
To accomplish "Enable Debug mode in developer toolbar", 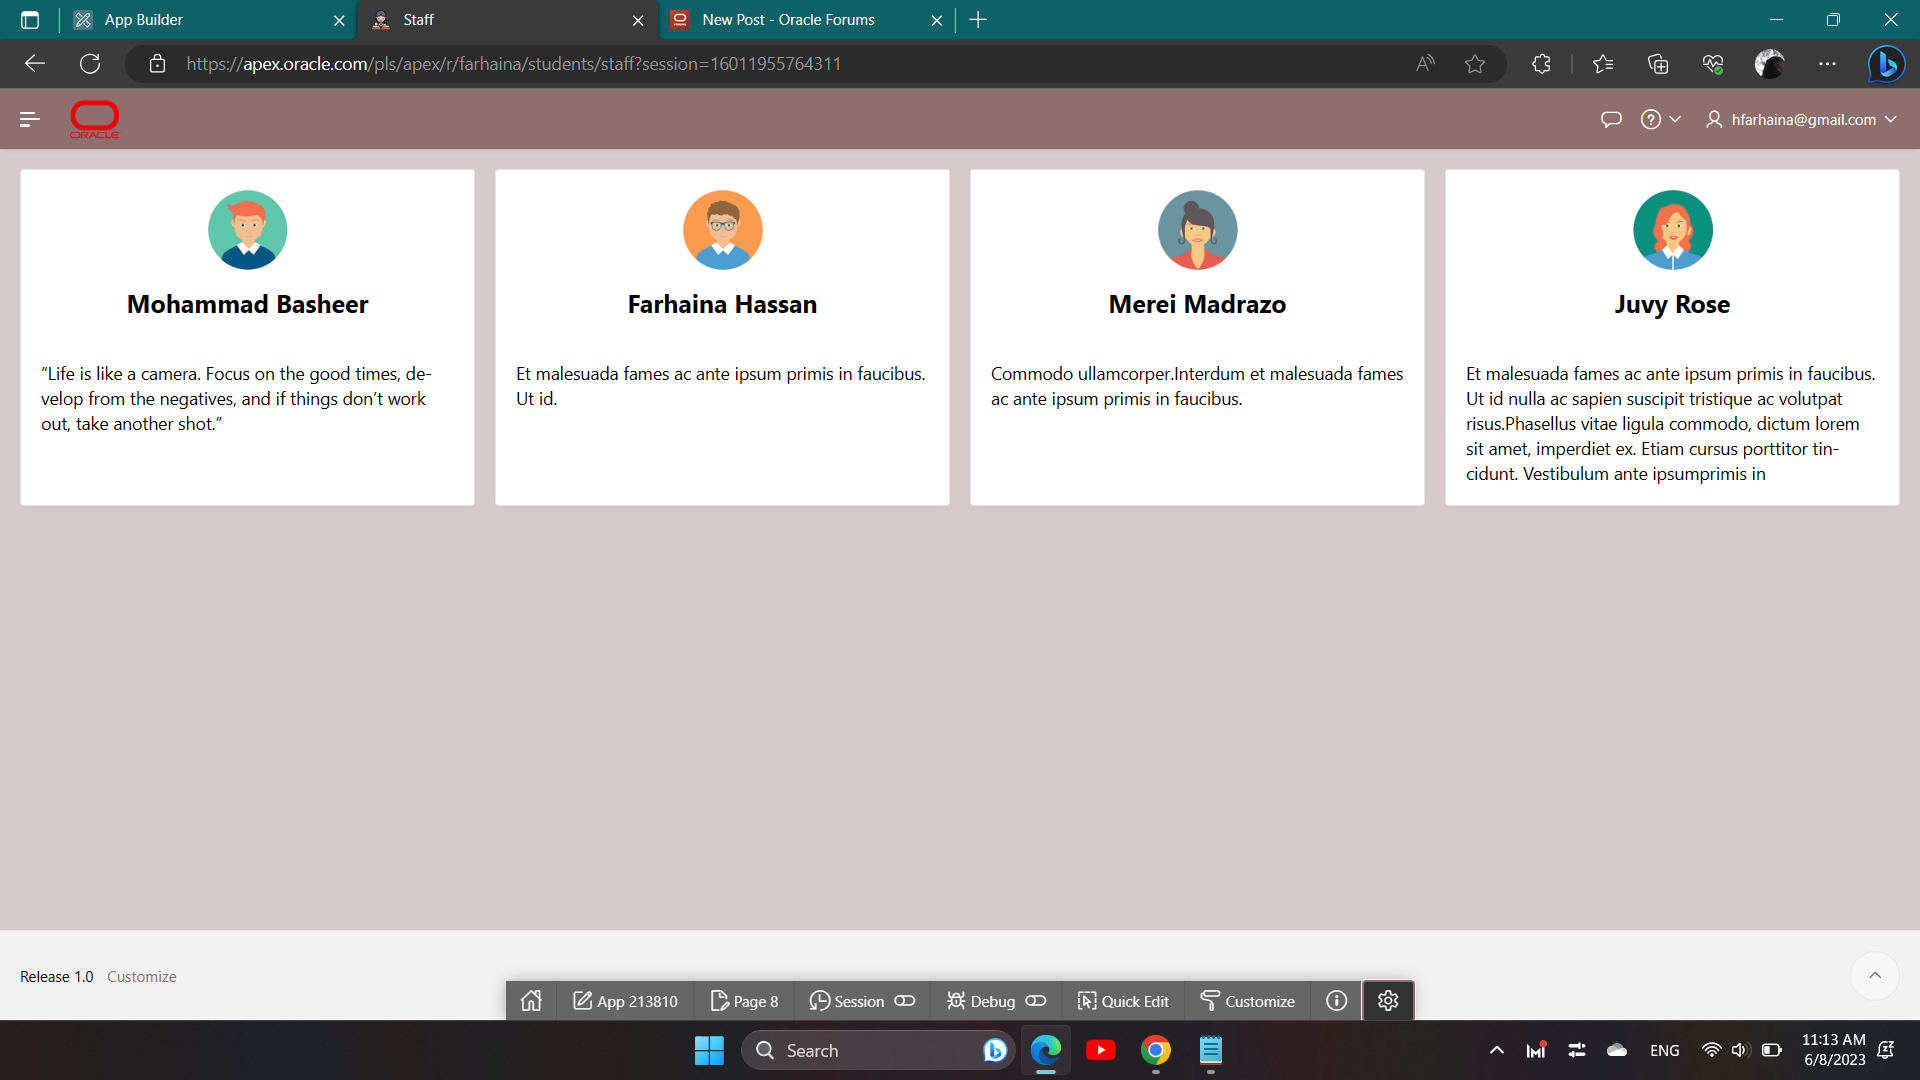I will click(x=1036, y=1000).
